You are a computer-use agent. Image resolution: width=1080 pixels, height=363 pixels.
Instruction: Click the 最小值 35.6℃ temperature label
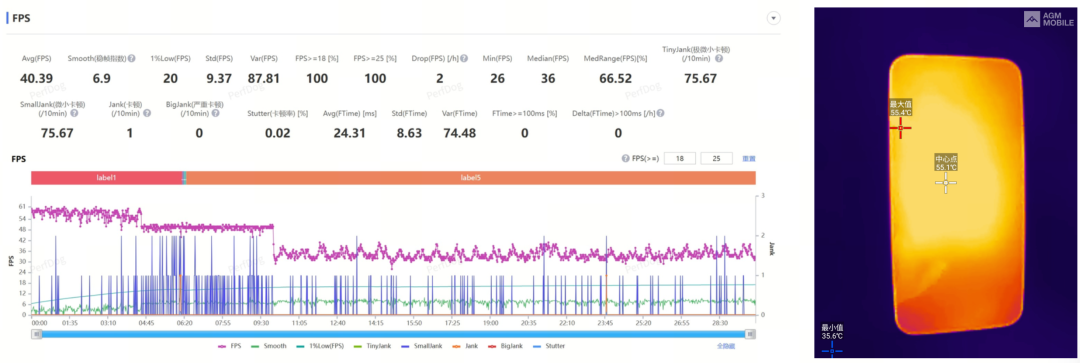831,332
